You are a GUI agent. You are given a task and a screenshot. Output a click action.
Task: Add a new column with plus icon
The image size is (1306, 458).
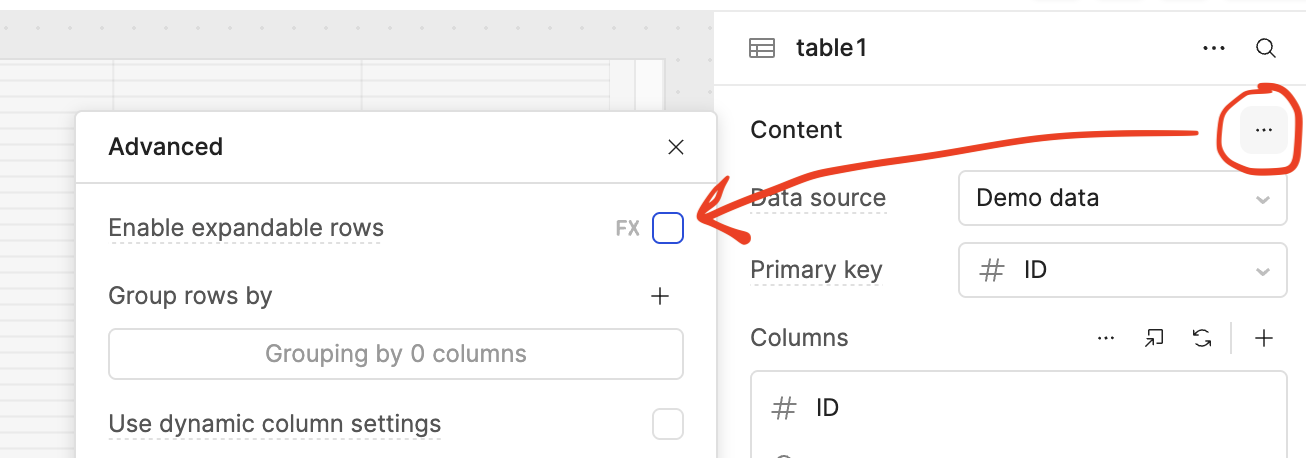[x=1264, y=338]
